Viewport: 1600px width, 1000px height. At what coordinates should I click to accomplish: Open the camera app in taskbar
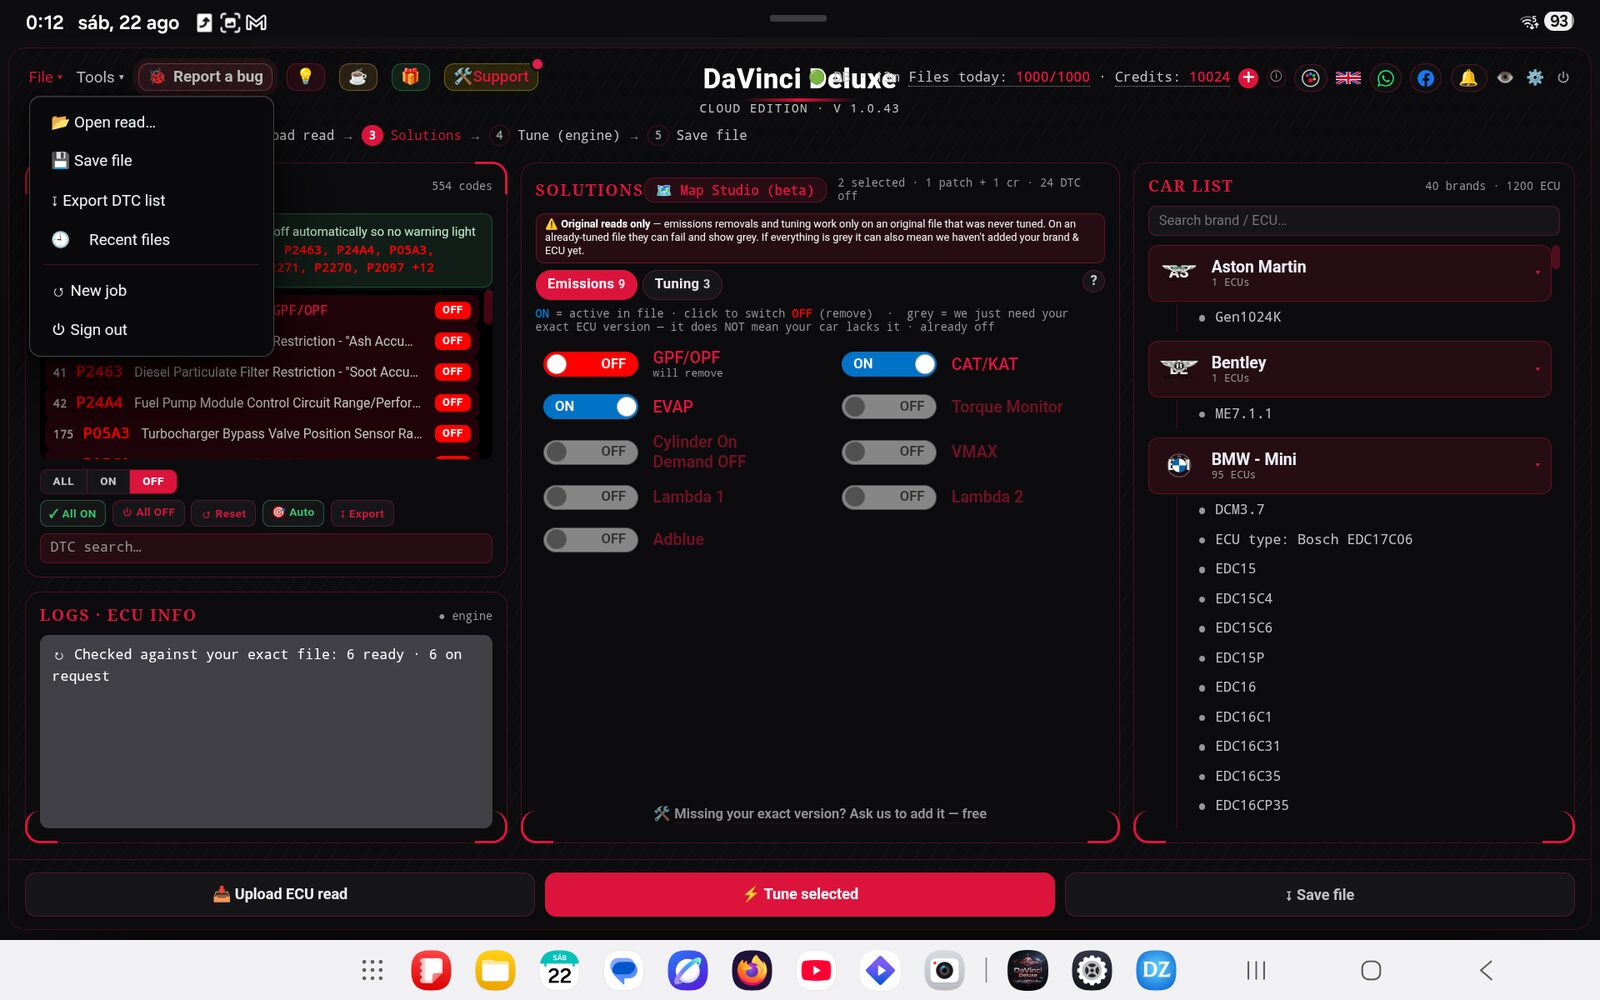(944, 970)
